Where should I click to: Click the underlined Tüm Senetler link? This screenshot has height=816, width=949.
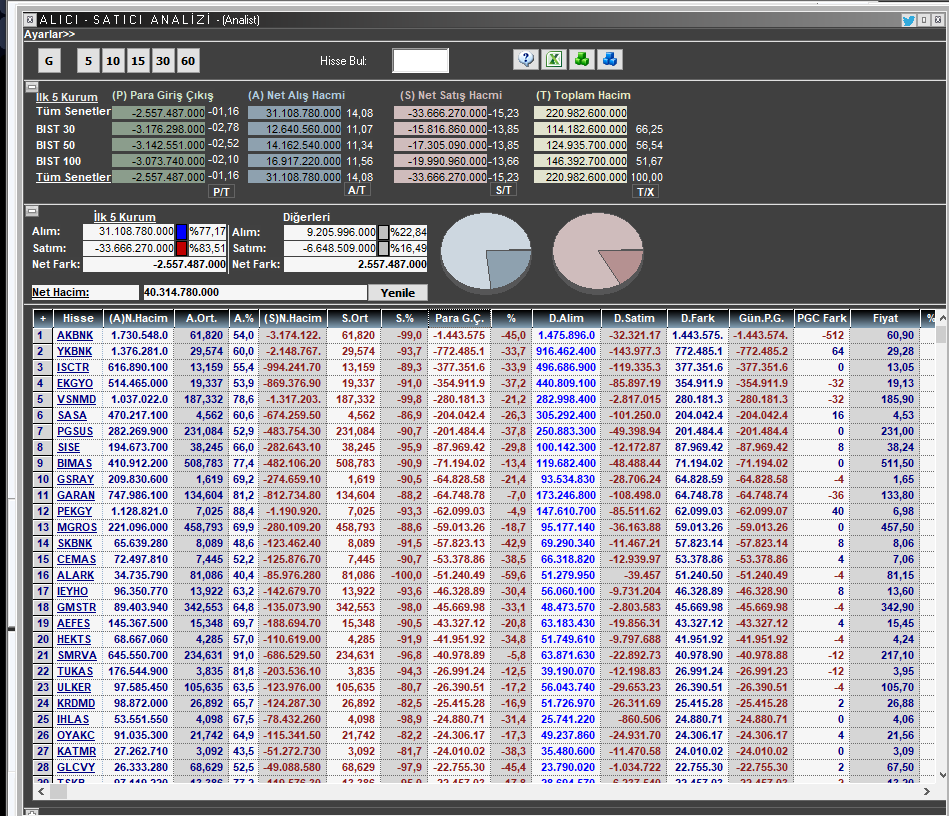tap(73, 177)
